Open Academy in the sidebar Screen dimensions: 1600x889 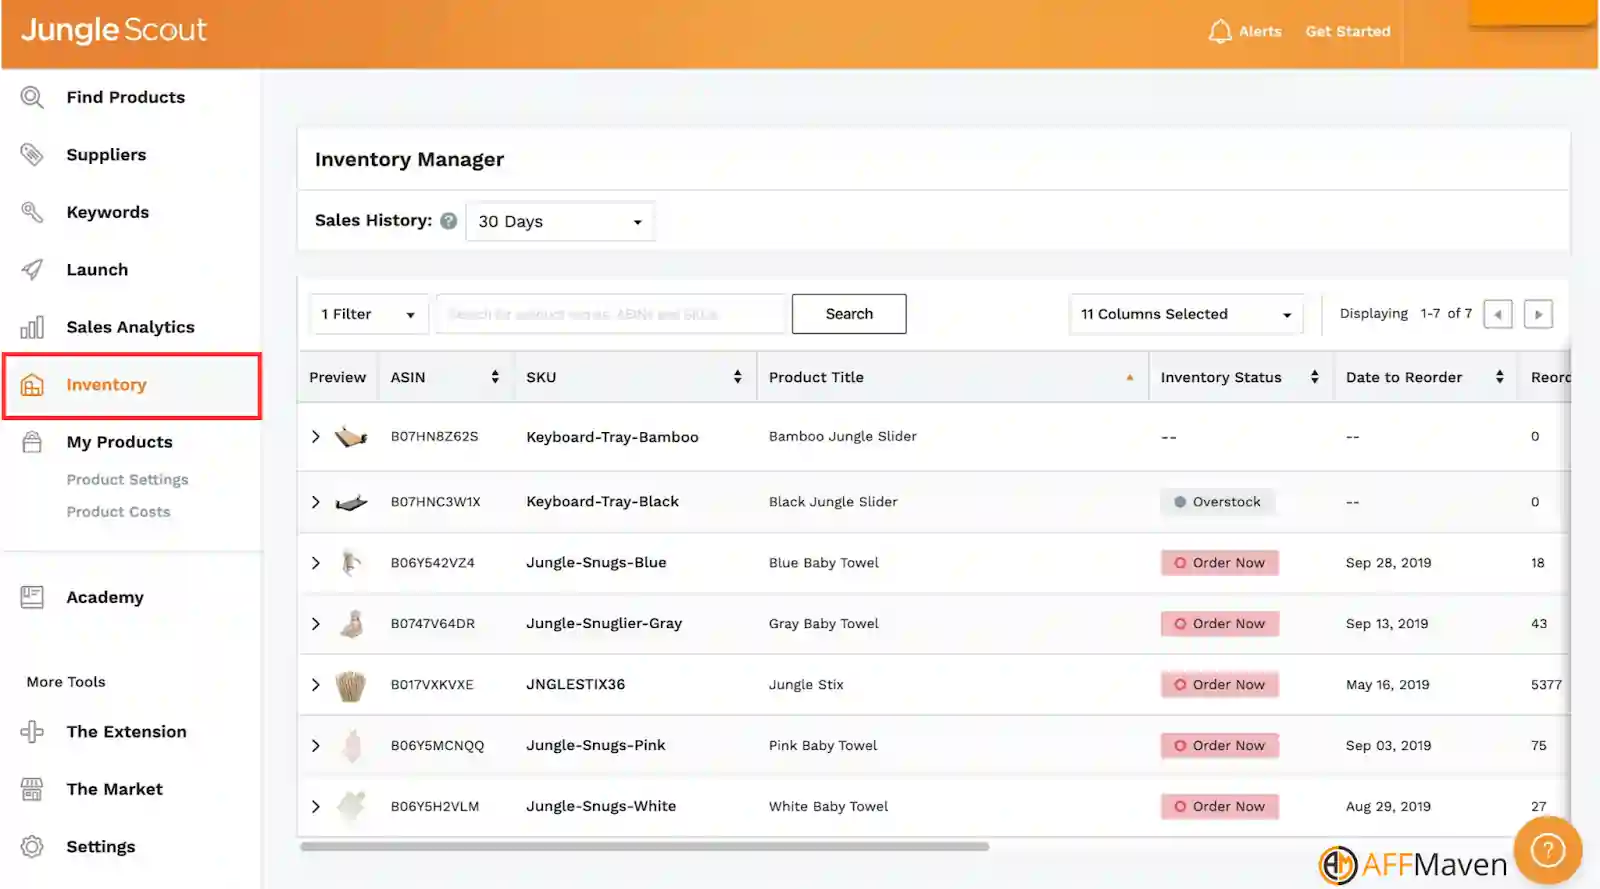(x=105, y=597)
